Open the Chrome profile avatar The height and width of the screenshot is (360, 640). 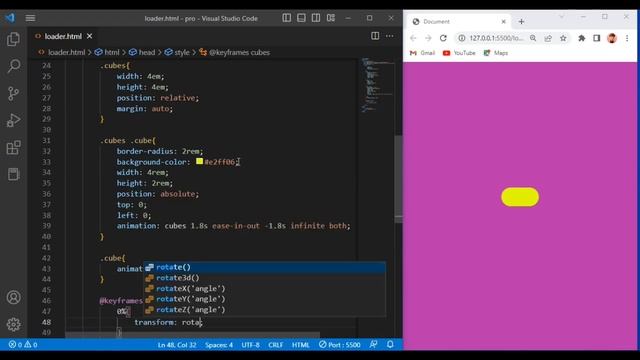tap(612, 38)
